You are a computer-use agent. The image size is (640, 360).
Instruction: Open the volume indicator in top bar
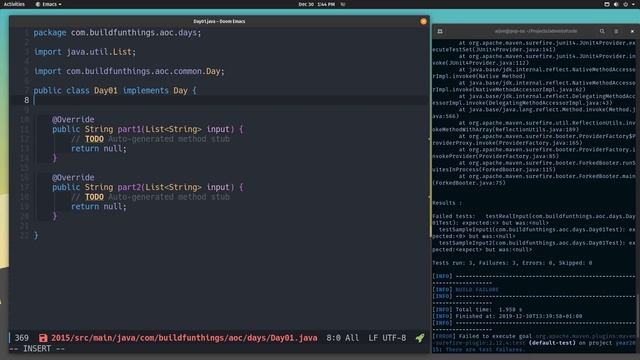pos(616,4)
